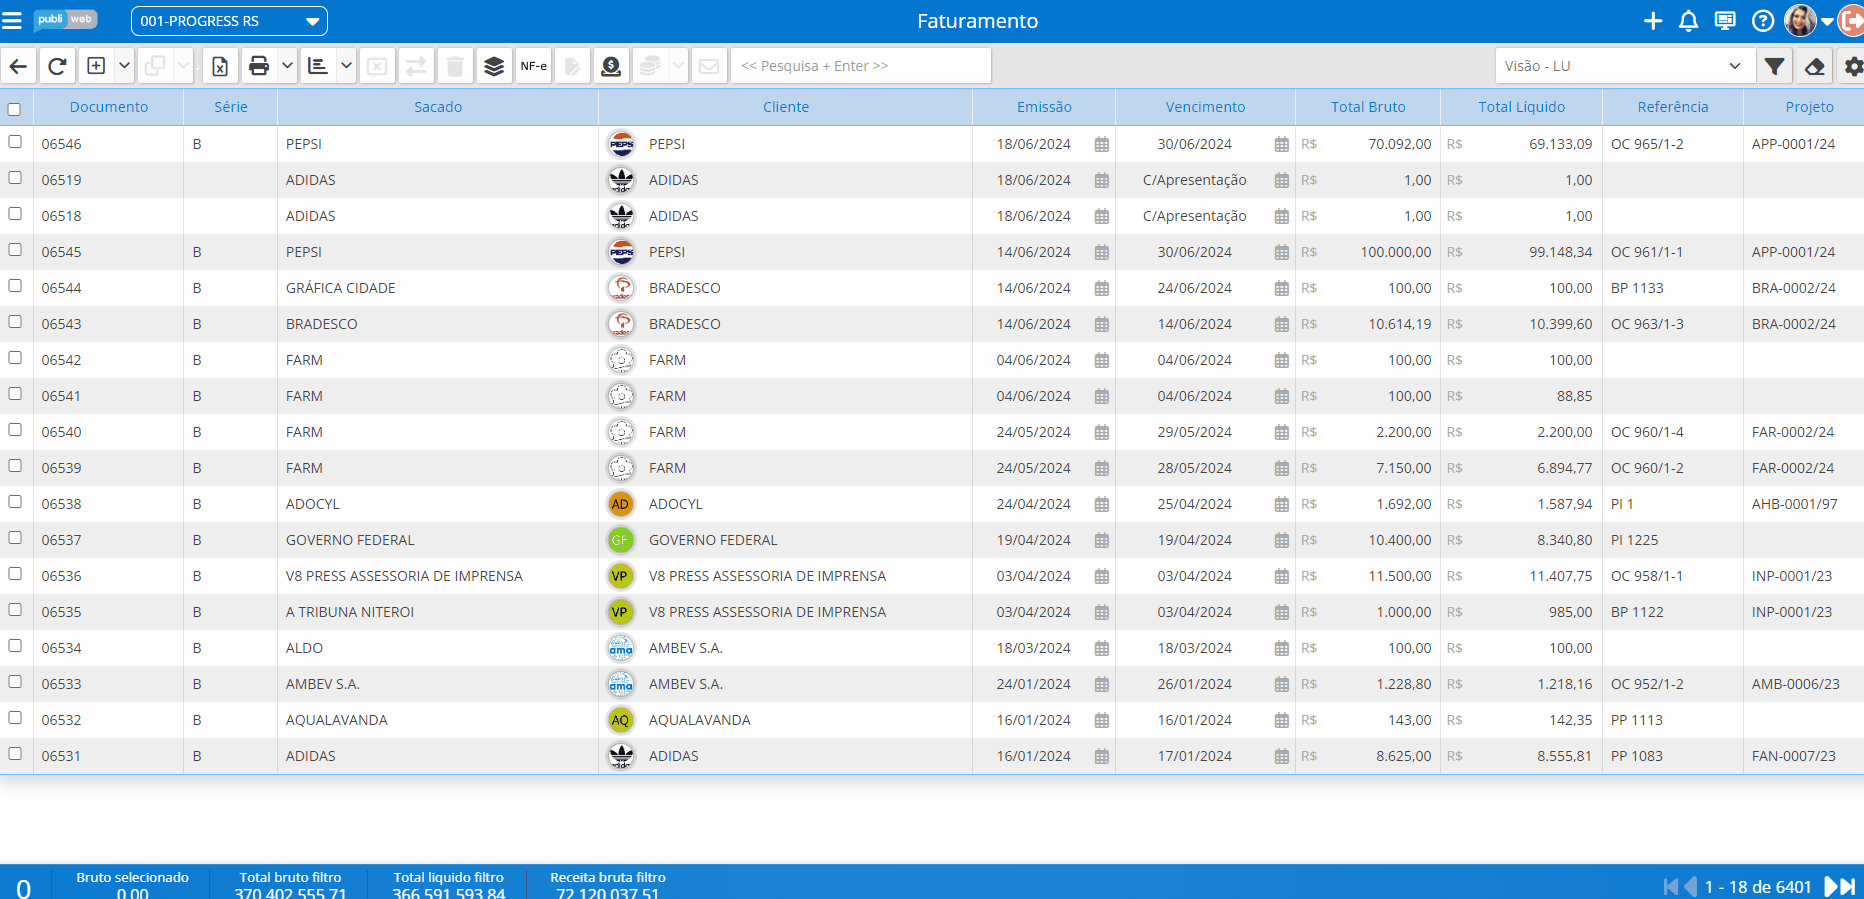Sort by the Documento column header
The image size is (1864, 899).
point(109,107)
